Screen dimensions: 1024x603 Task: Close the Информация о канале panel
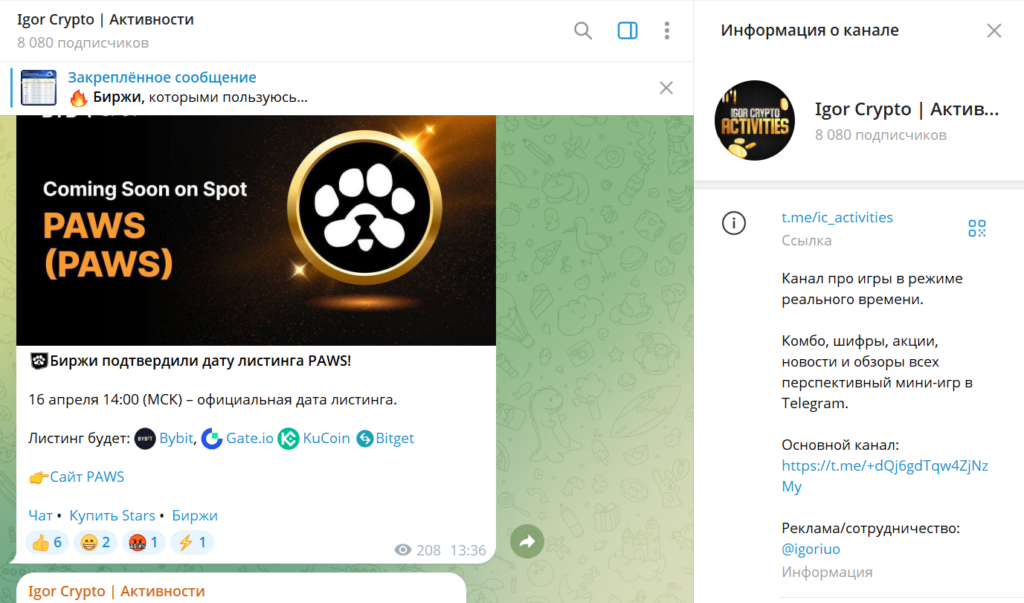(994, 31)
